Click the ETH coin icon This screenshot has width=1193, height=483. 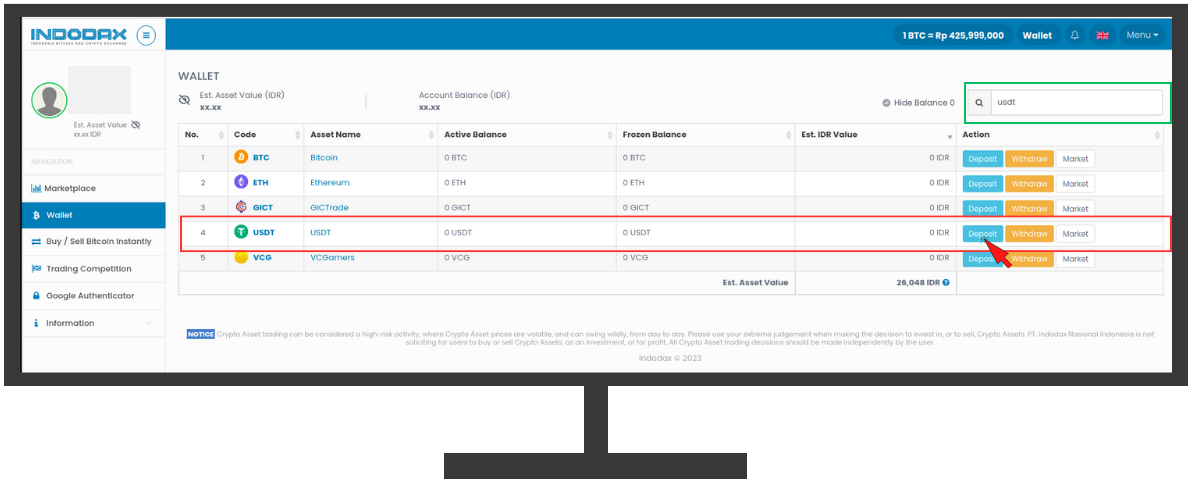point(241,183)
